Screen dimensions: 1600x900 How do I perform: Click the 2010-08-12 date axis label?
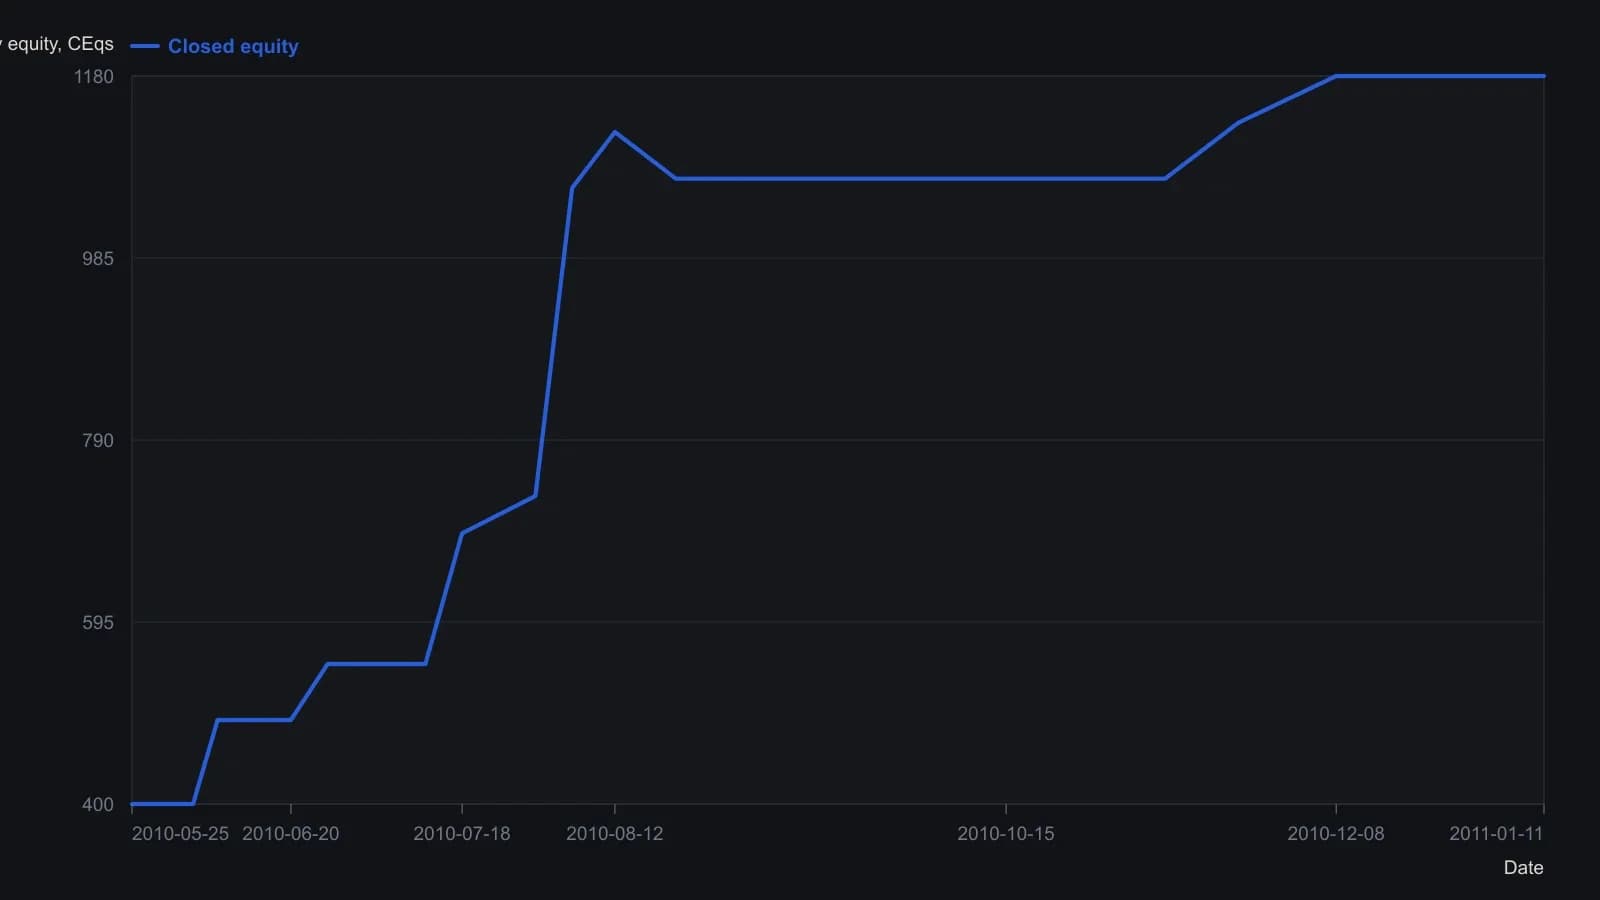click(615, 834)
